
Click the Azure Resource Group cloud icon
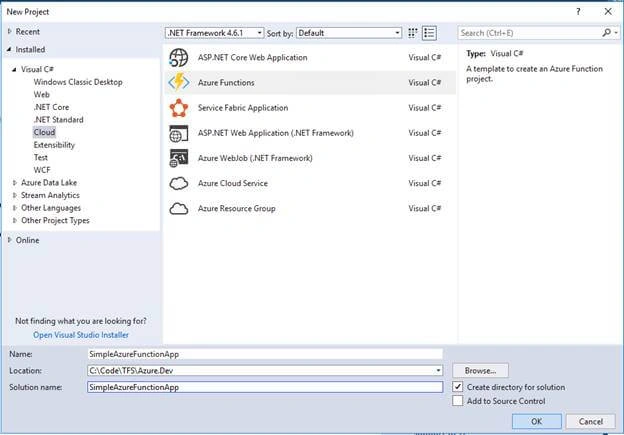click(x=179, y=209)
